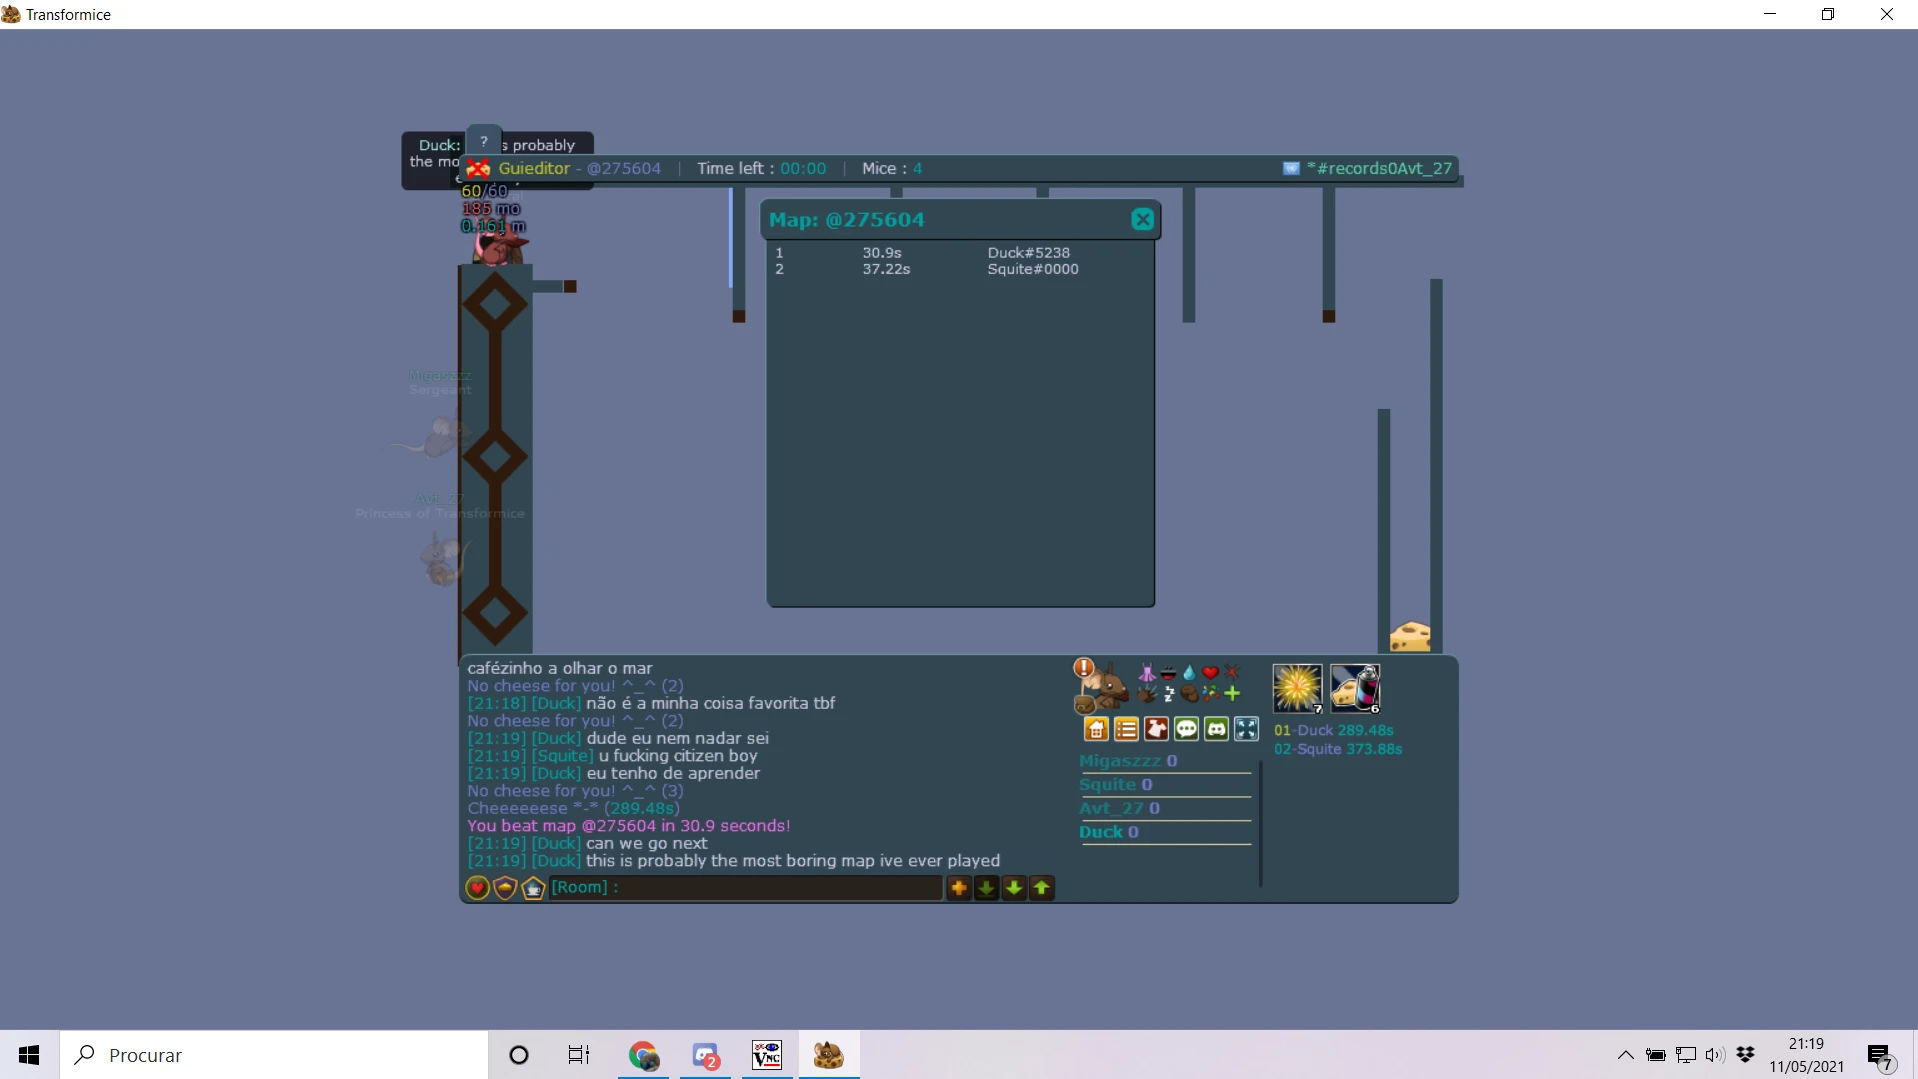Open the Windows notification center
Viewport: 1918px width, 1079px height.
[x=1879, y=1056]
